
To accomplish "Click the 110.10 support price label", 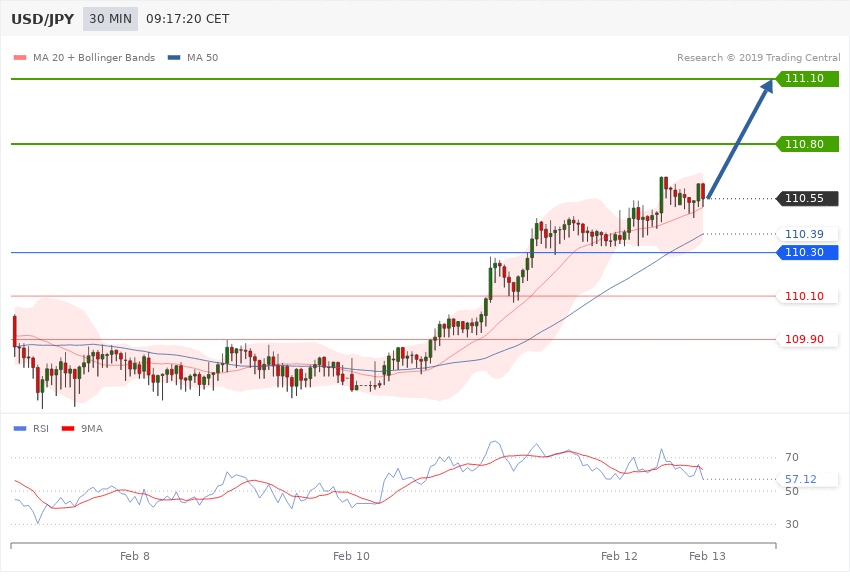I will [808, 296].
